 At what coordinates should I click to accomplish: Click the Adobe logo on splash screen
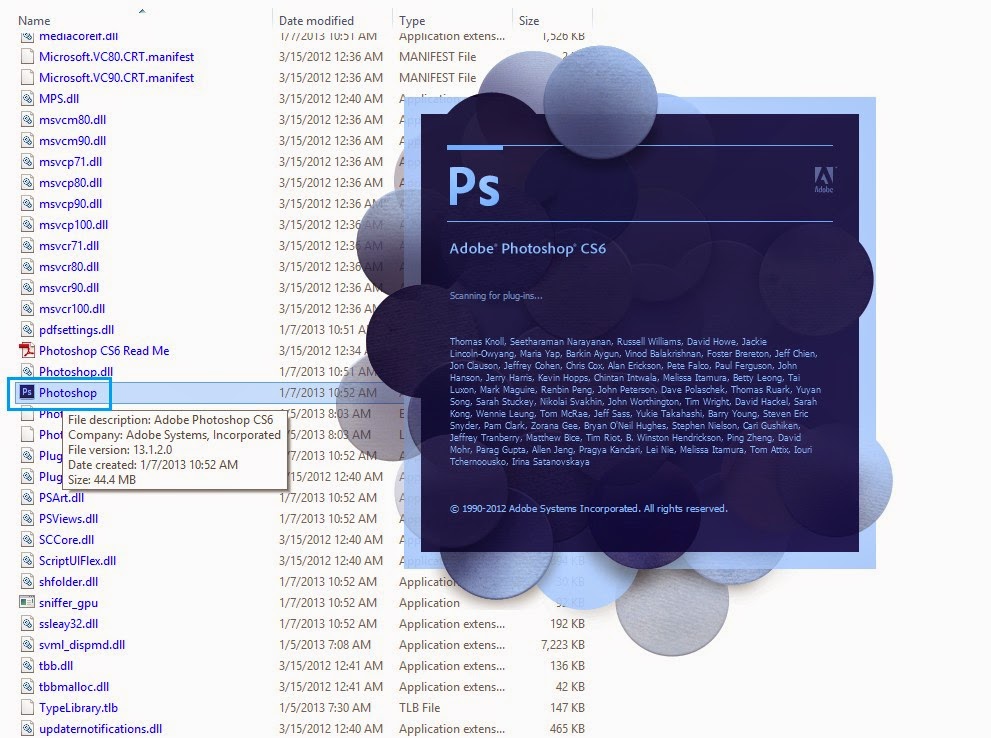pyautogui.click(x=824, y=179)
